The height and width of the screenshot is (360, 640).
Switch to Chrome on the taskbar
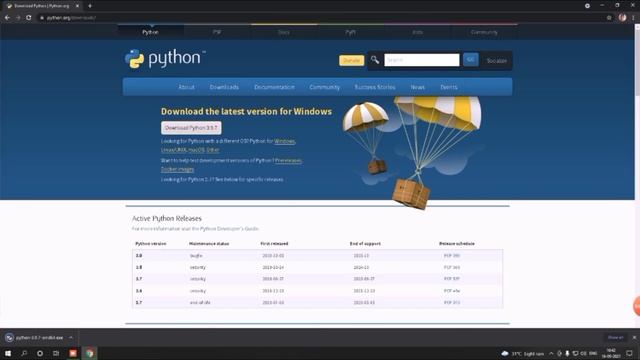(x=89, y=353)
